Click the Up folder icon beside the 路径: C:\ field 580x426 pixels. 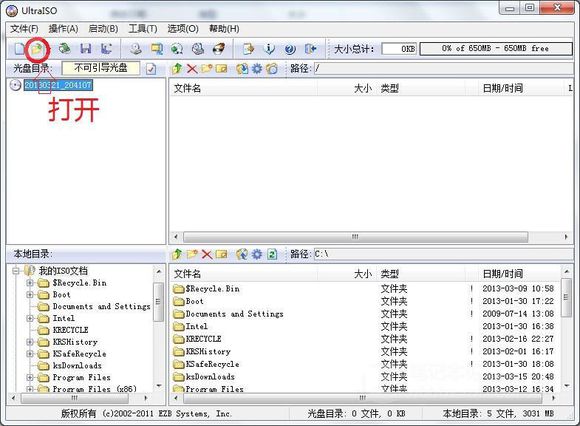click(x=177, y=254)
